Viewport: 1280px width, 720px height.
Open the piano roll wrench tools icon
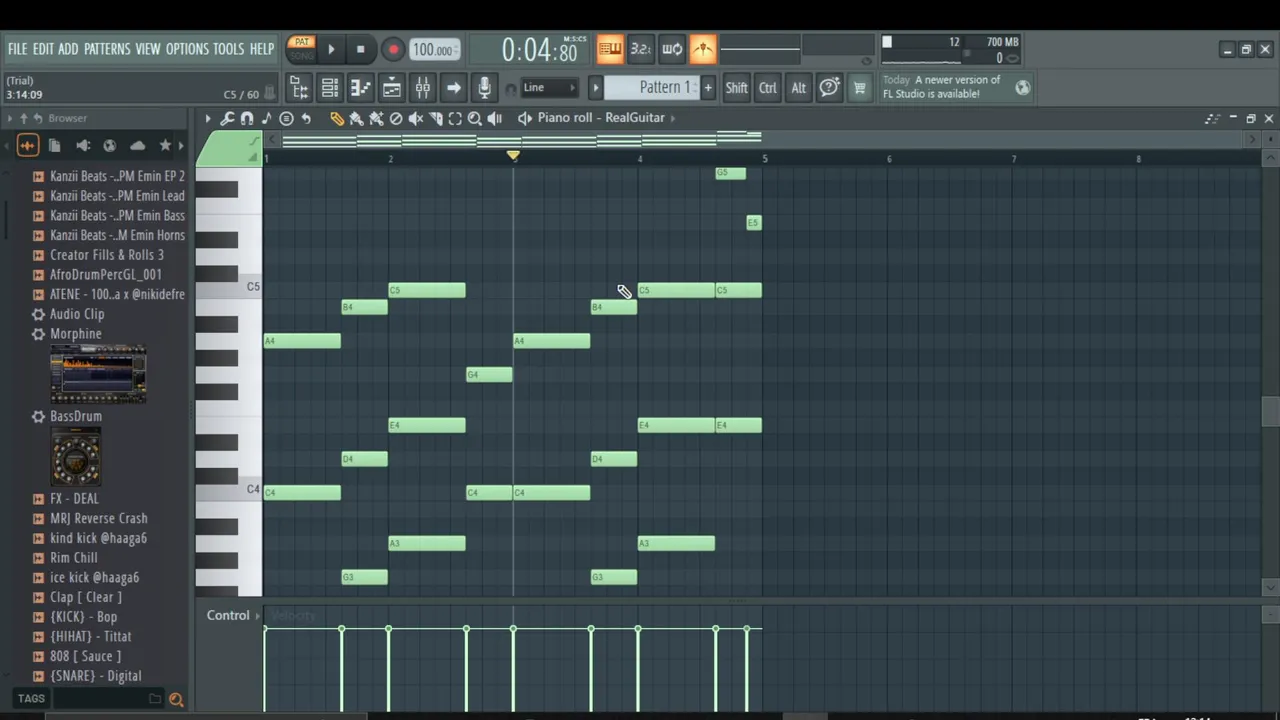(227, 118)
